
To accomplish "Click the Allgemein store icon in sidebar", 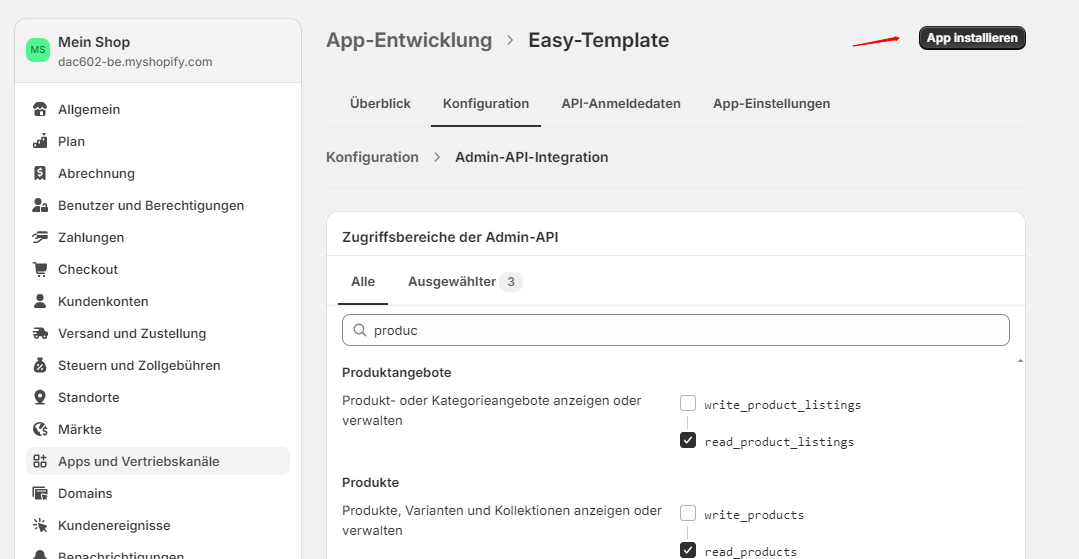I will pyautogui.click(x=40, y=109).
